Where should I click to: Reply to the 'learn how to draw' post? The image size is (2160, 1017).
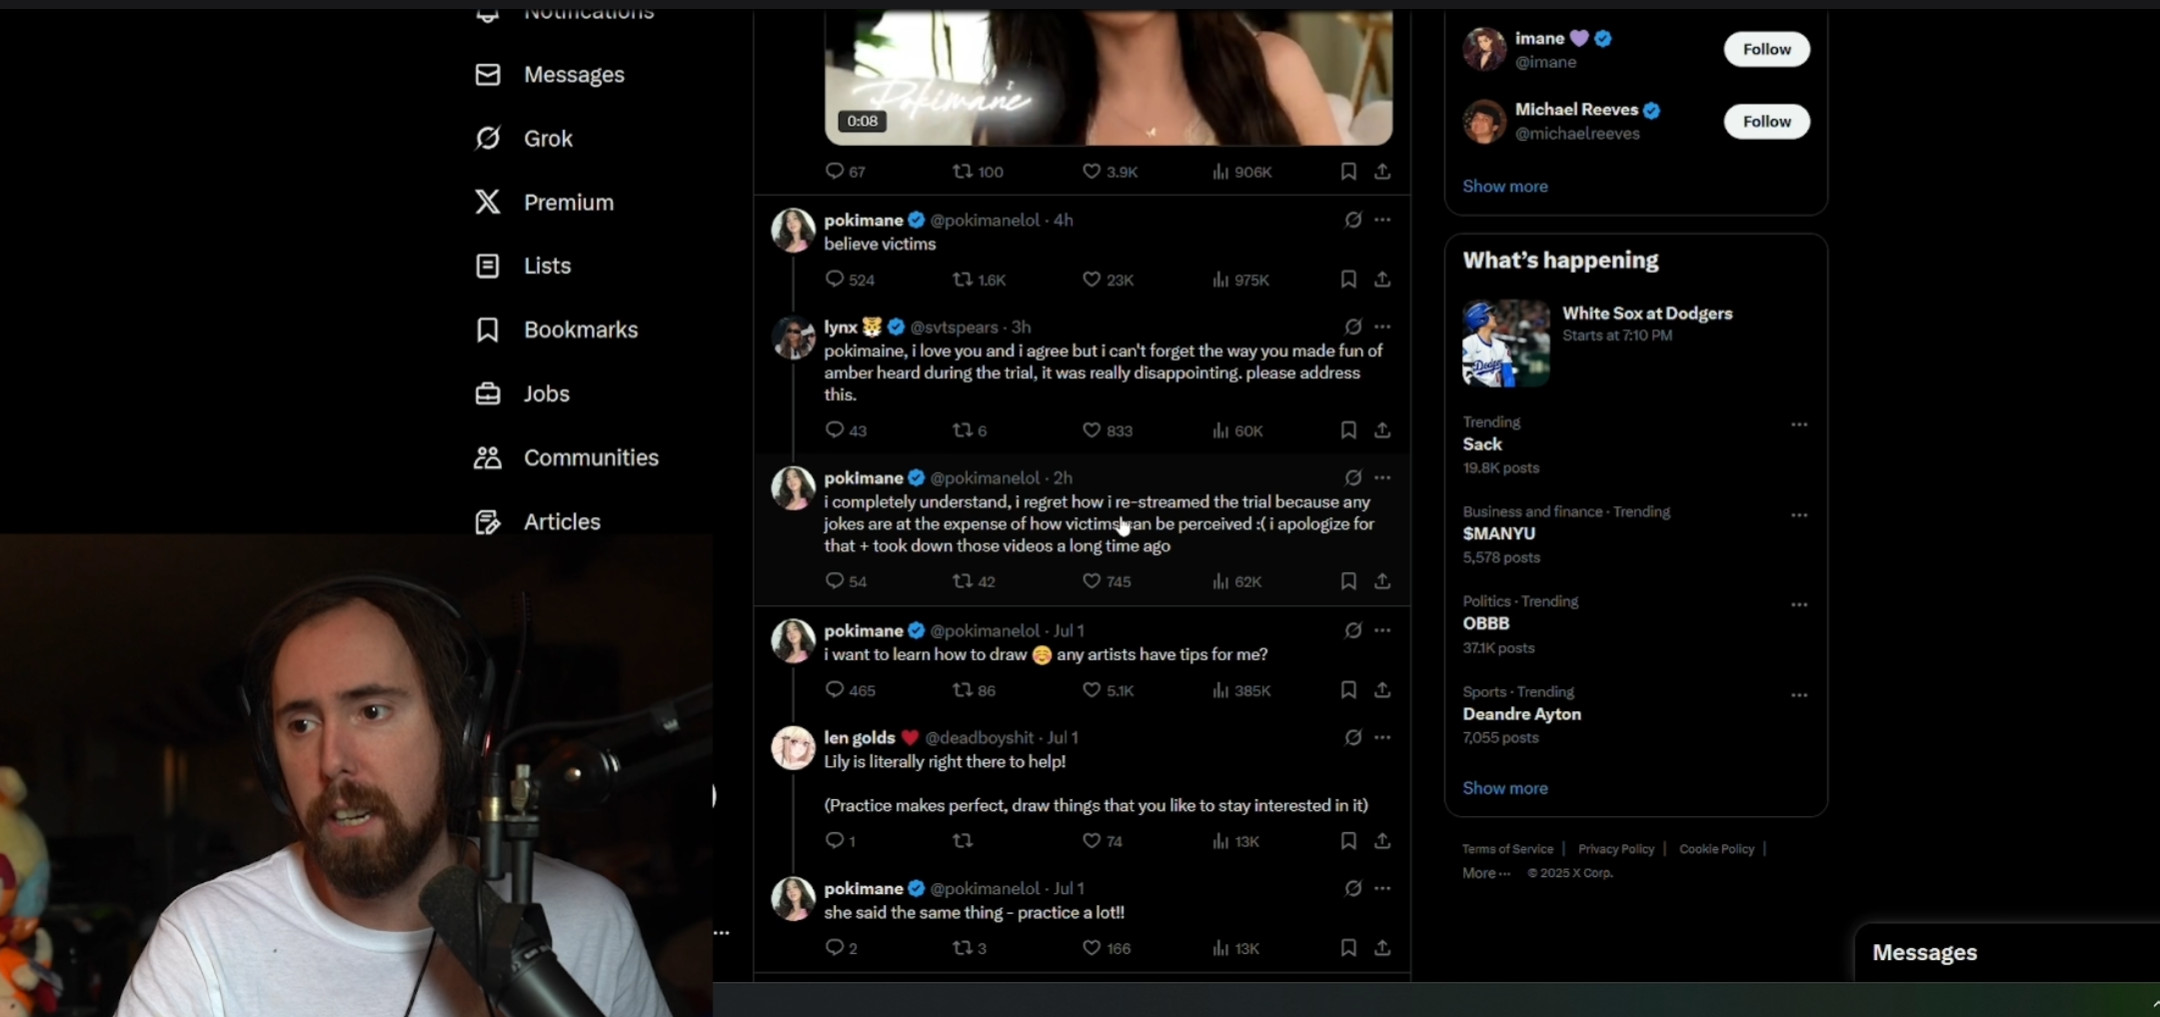coord(849,691)
